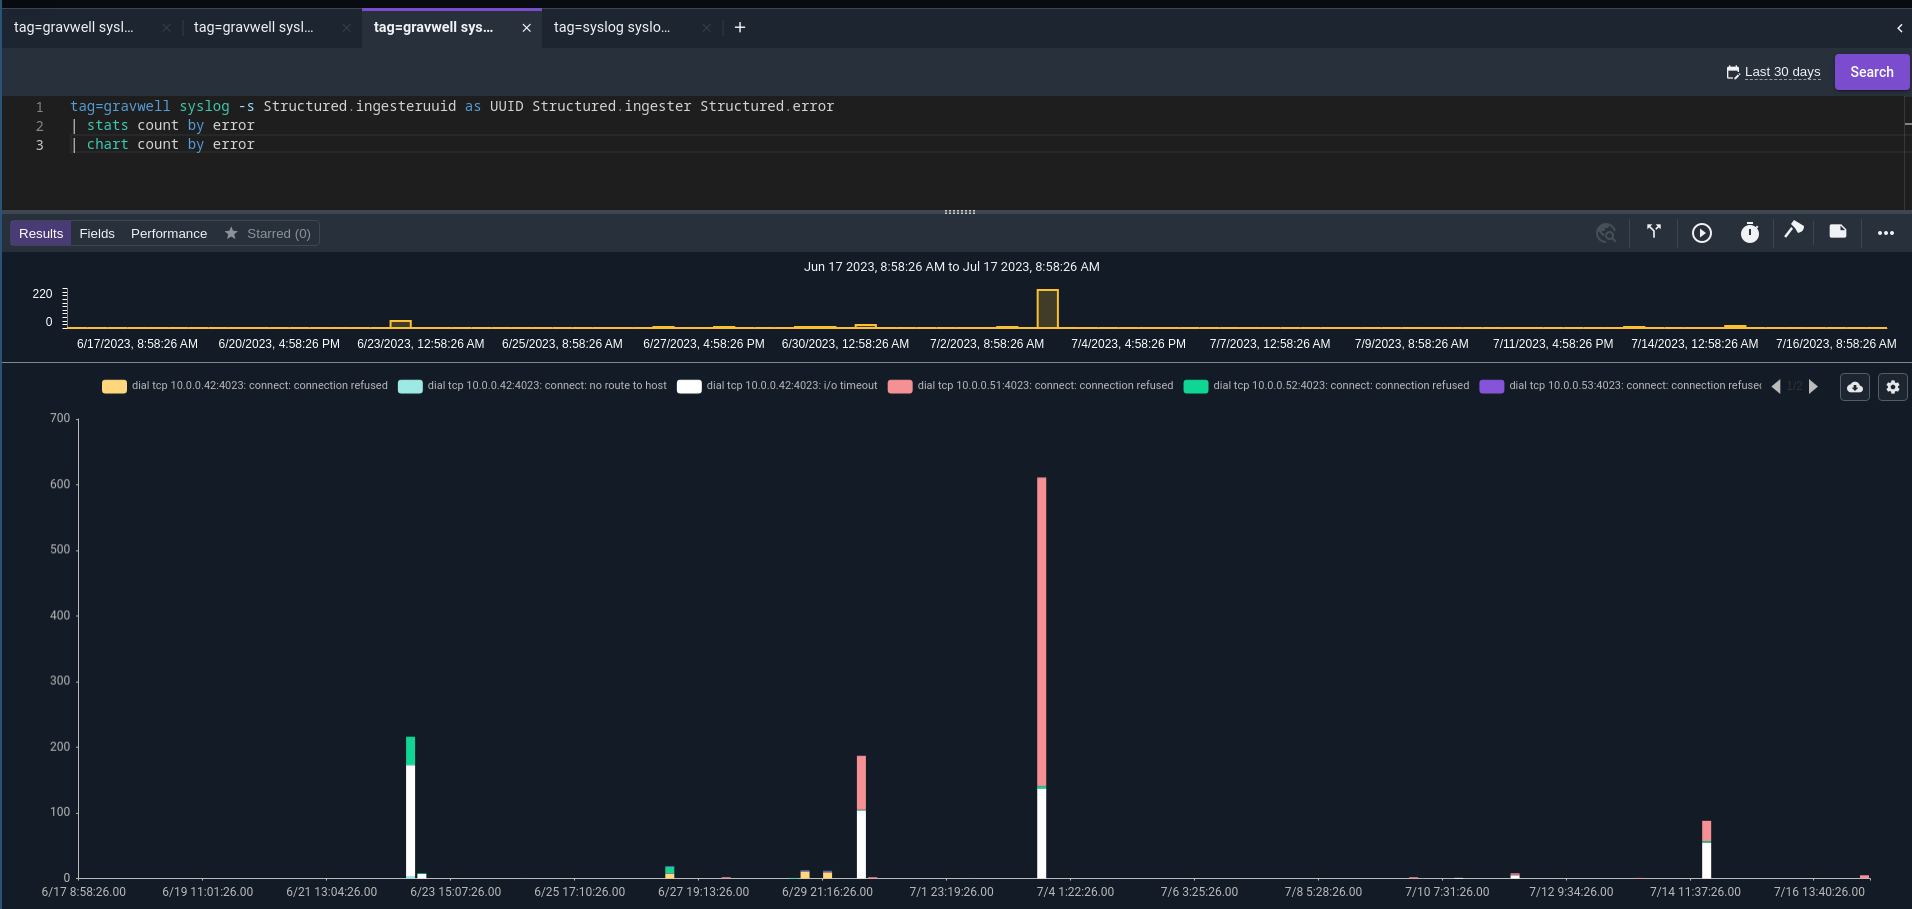Go to next legend page arrow
Screen dimensions: 1912x909
point(1813,387)
